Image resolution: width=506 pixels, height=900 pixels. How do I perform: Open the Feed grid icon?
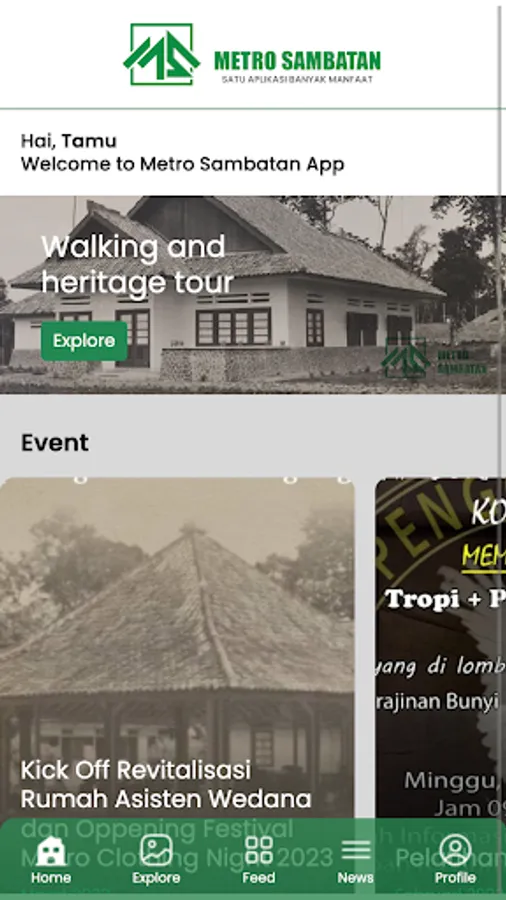[259, 850]
